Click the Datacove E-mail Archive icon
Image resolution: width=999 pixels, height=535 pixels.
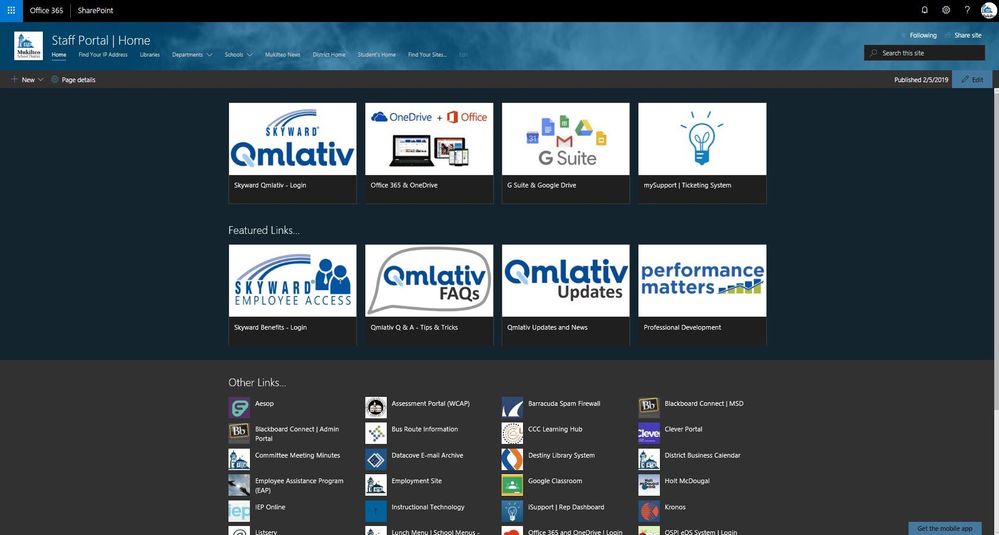376,459
